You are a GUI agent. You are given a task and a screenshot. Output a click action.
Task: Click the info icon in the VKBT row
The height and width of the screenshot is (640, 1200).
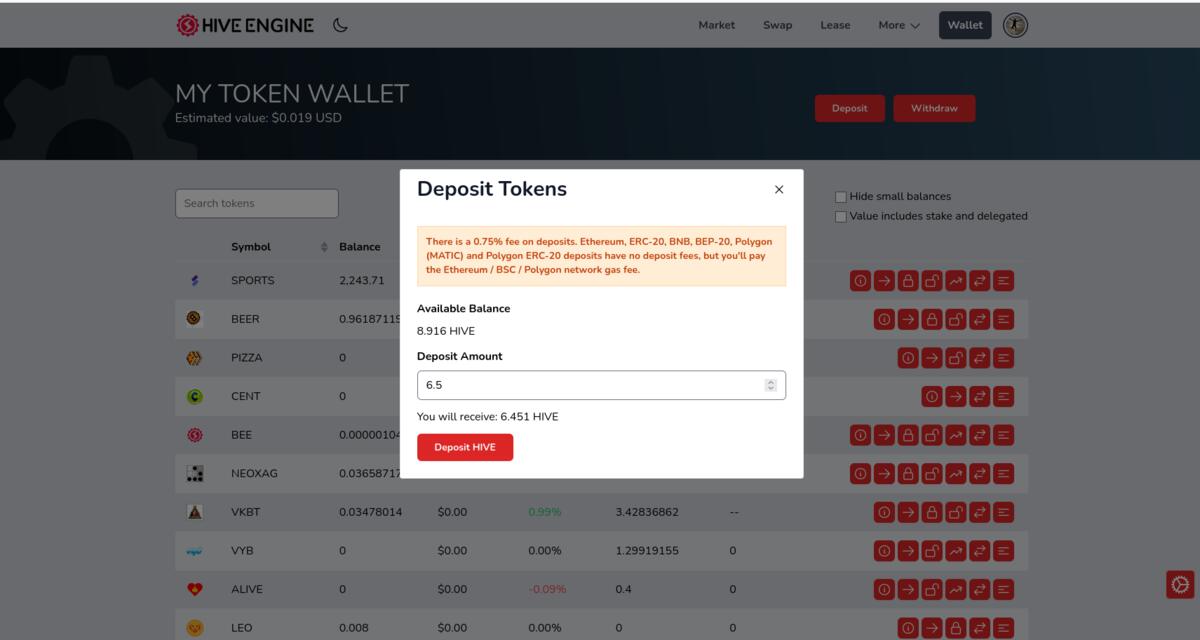point(884,513)
